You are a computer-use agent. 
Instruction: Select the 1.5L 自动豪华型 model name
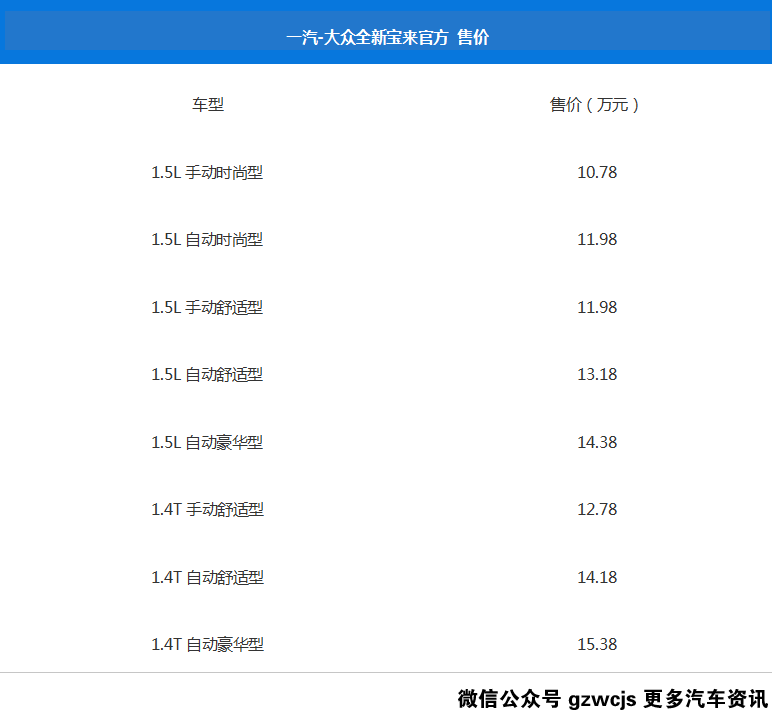[207, 442]
